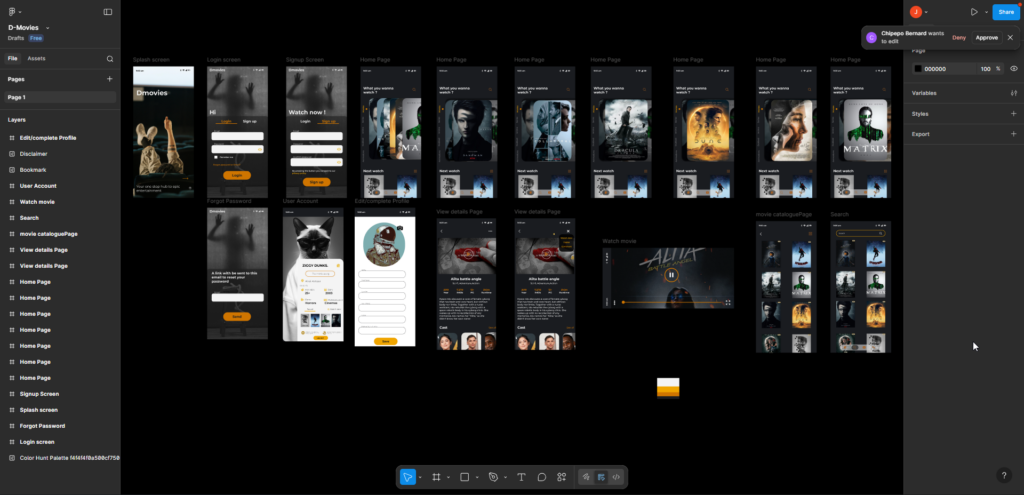The width and height of the screenshot is (1024, 495).
Task: Click the Forgot Password frame label on canvas
Action: (x=229, y=201)
